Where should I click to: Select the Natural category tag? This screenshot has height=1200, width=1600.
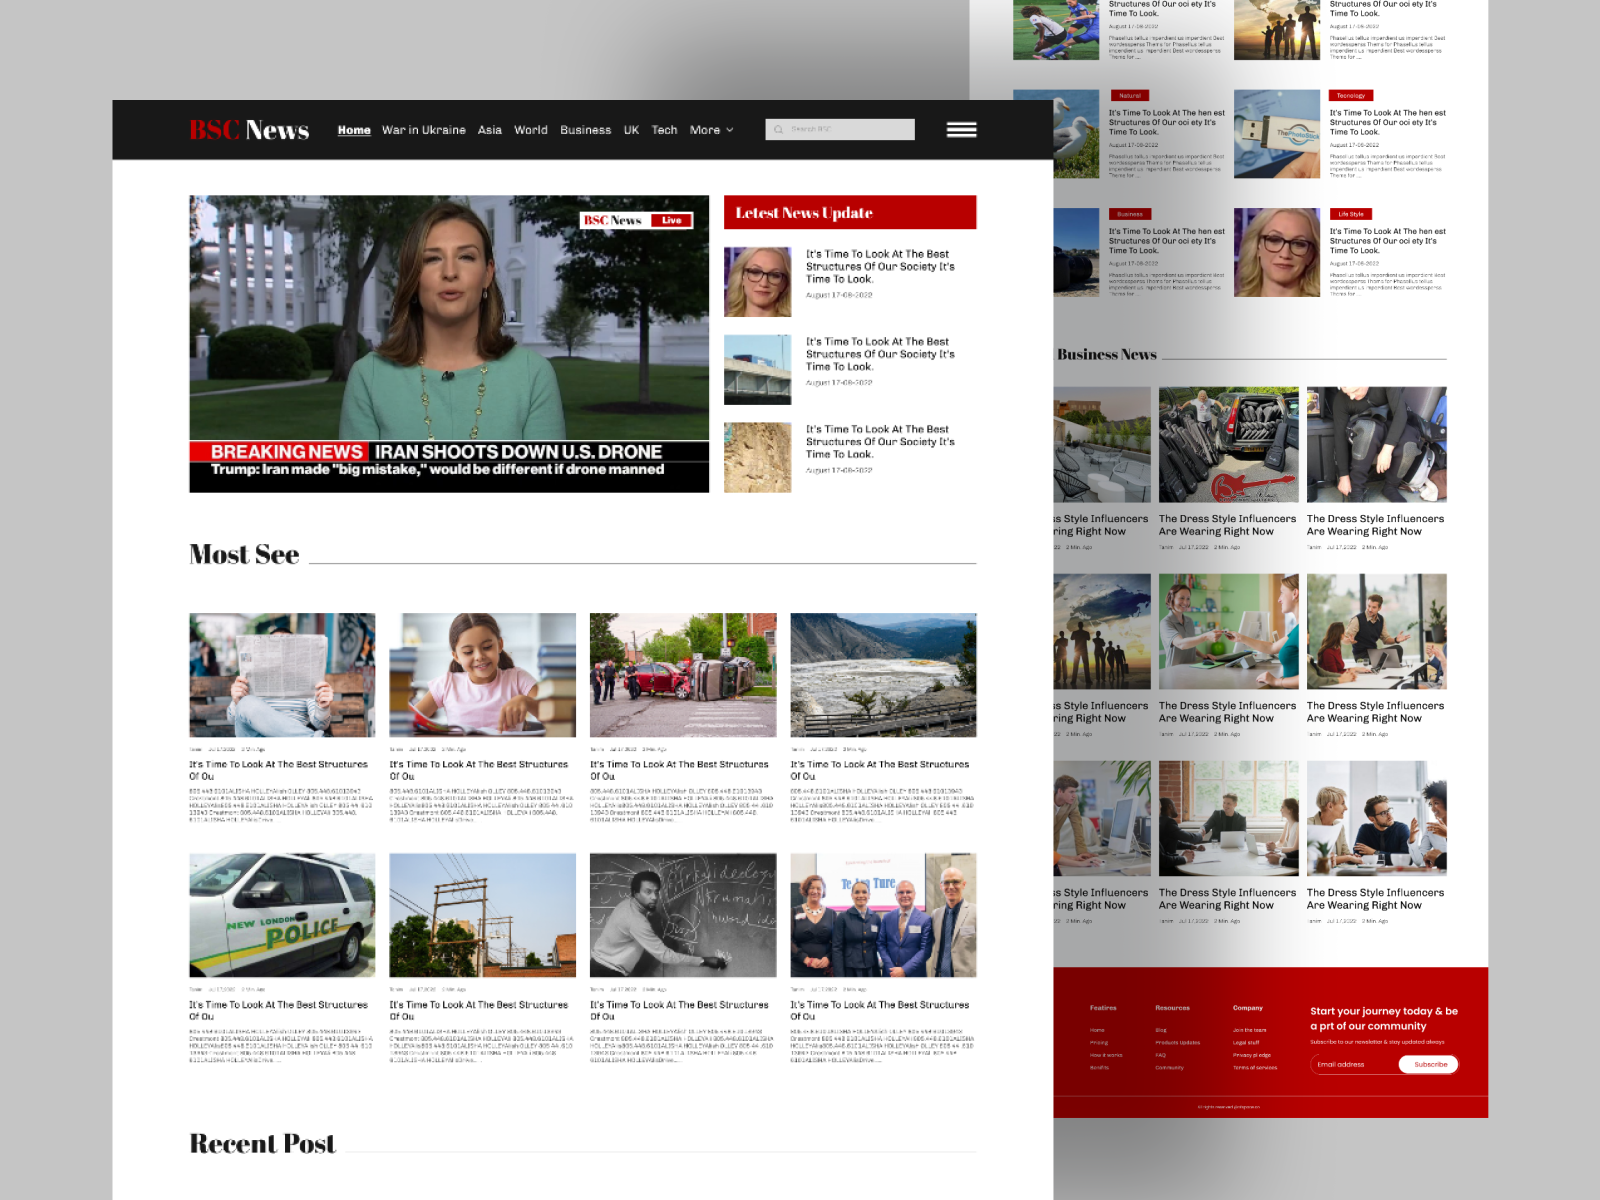click(x=1130, y=94)
